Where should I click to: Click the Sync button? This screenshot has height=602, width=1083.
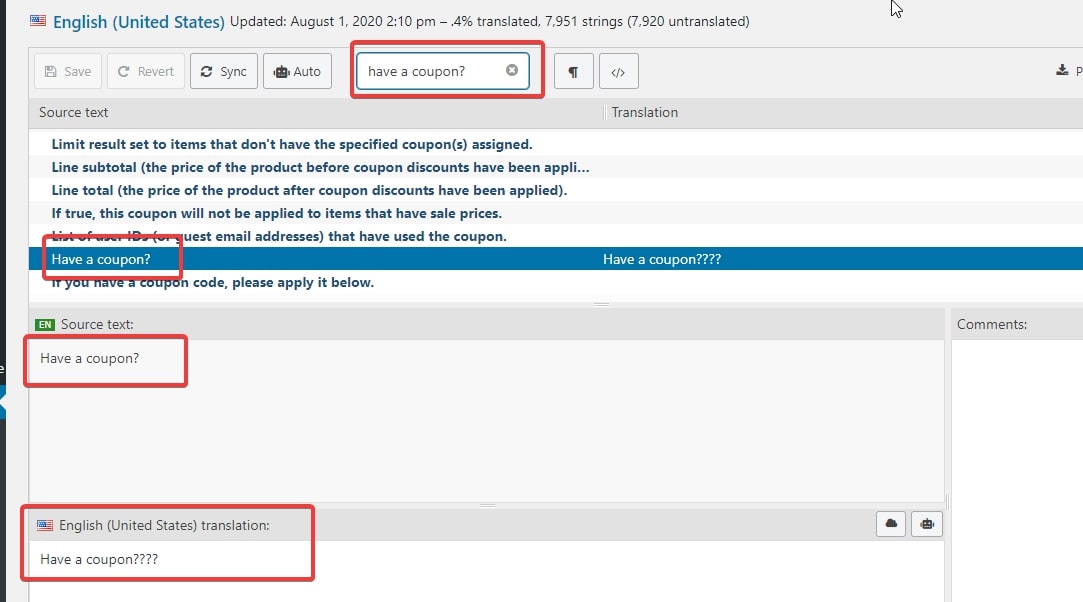point(224,71)
